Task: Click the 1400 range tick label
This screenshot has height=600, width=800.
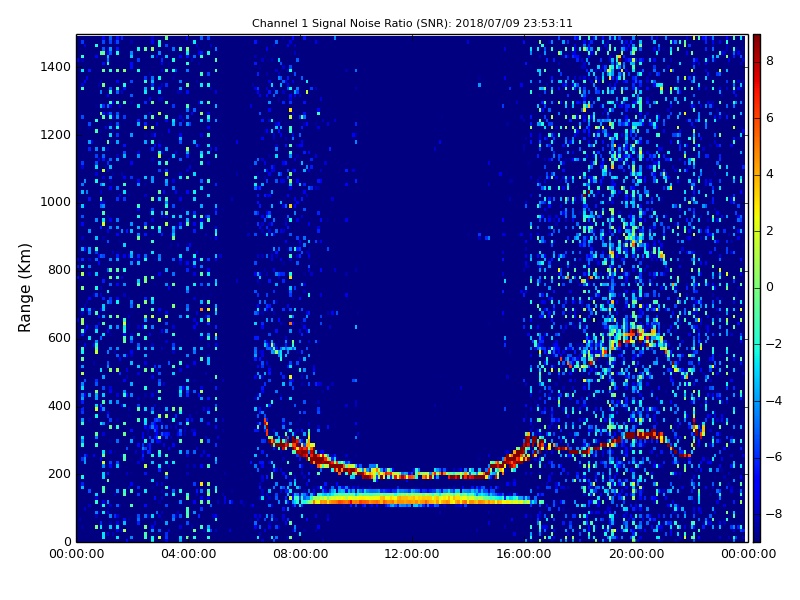Action: pos(55,67)
